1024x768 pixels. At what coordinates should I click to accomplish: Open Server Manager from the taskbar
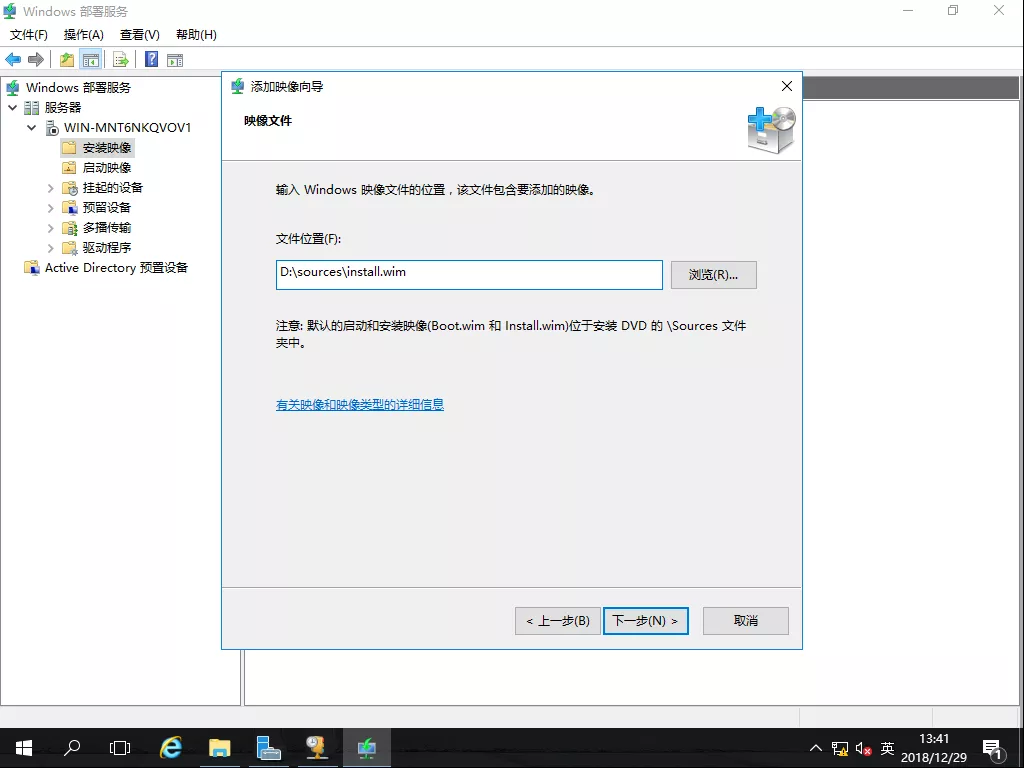[268, 747]
